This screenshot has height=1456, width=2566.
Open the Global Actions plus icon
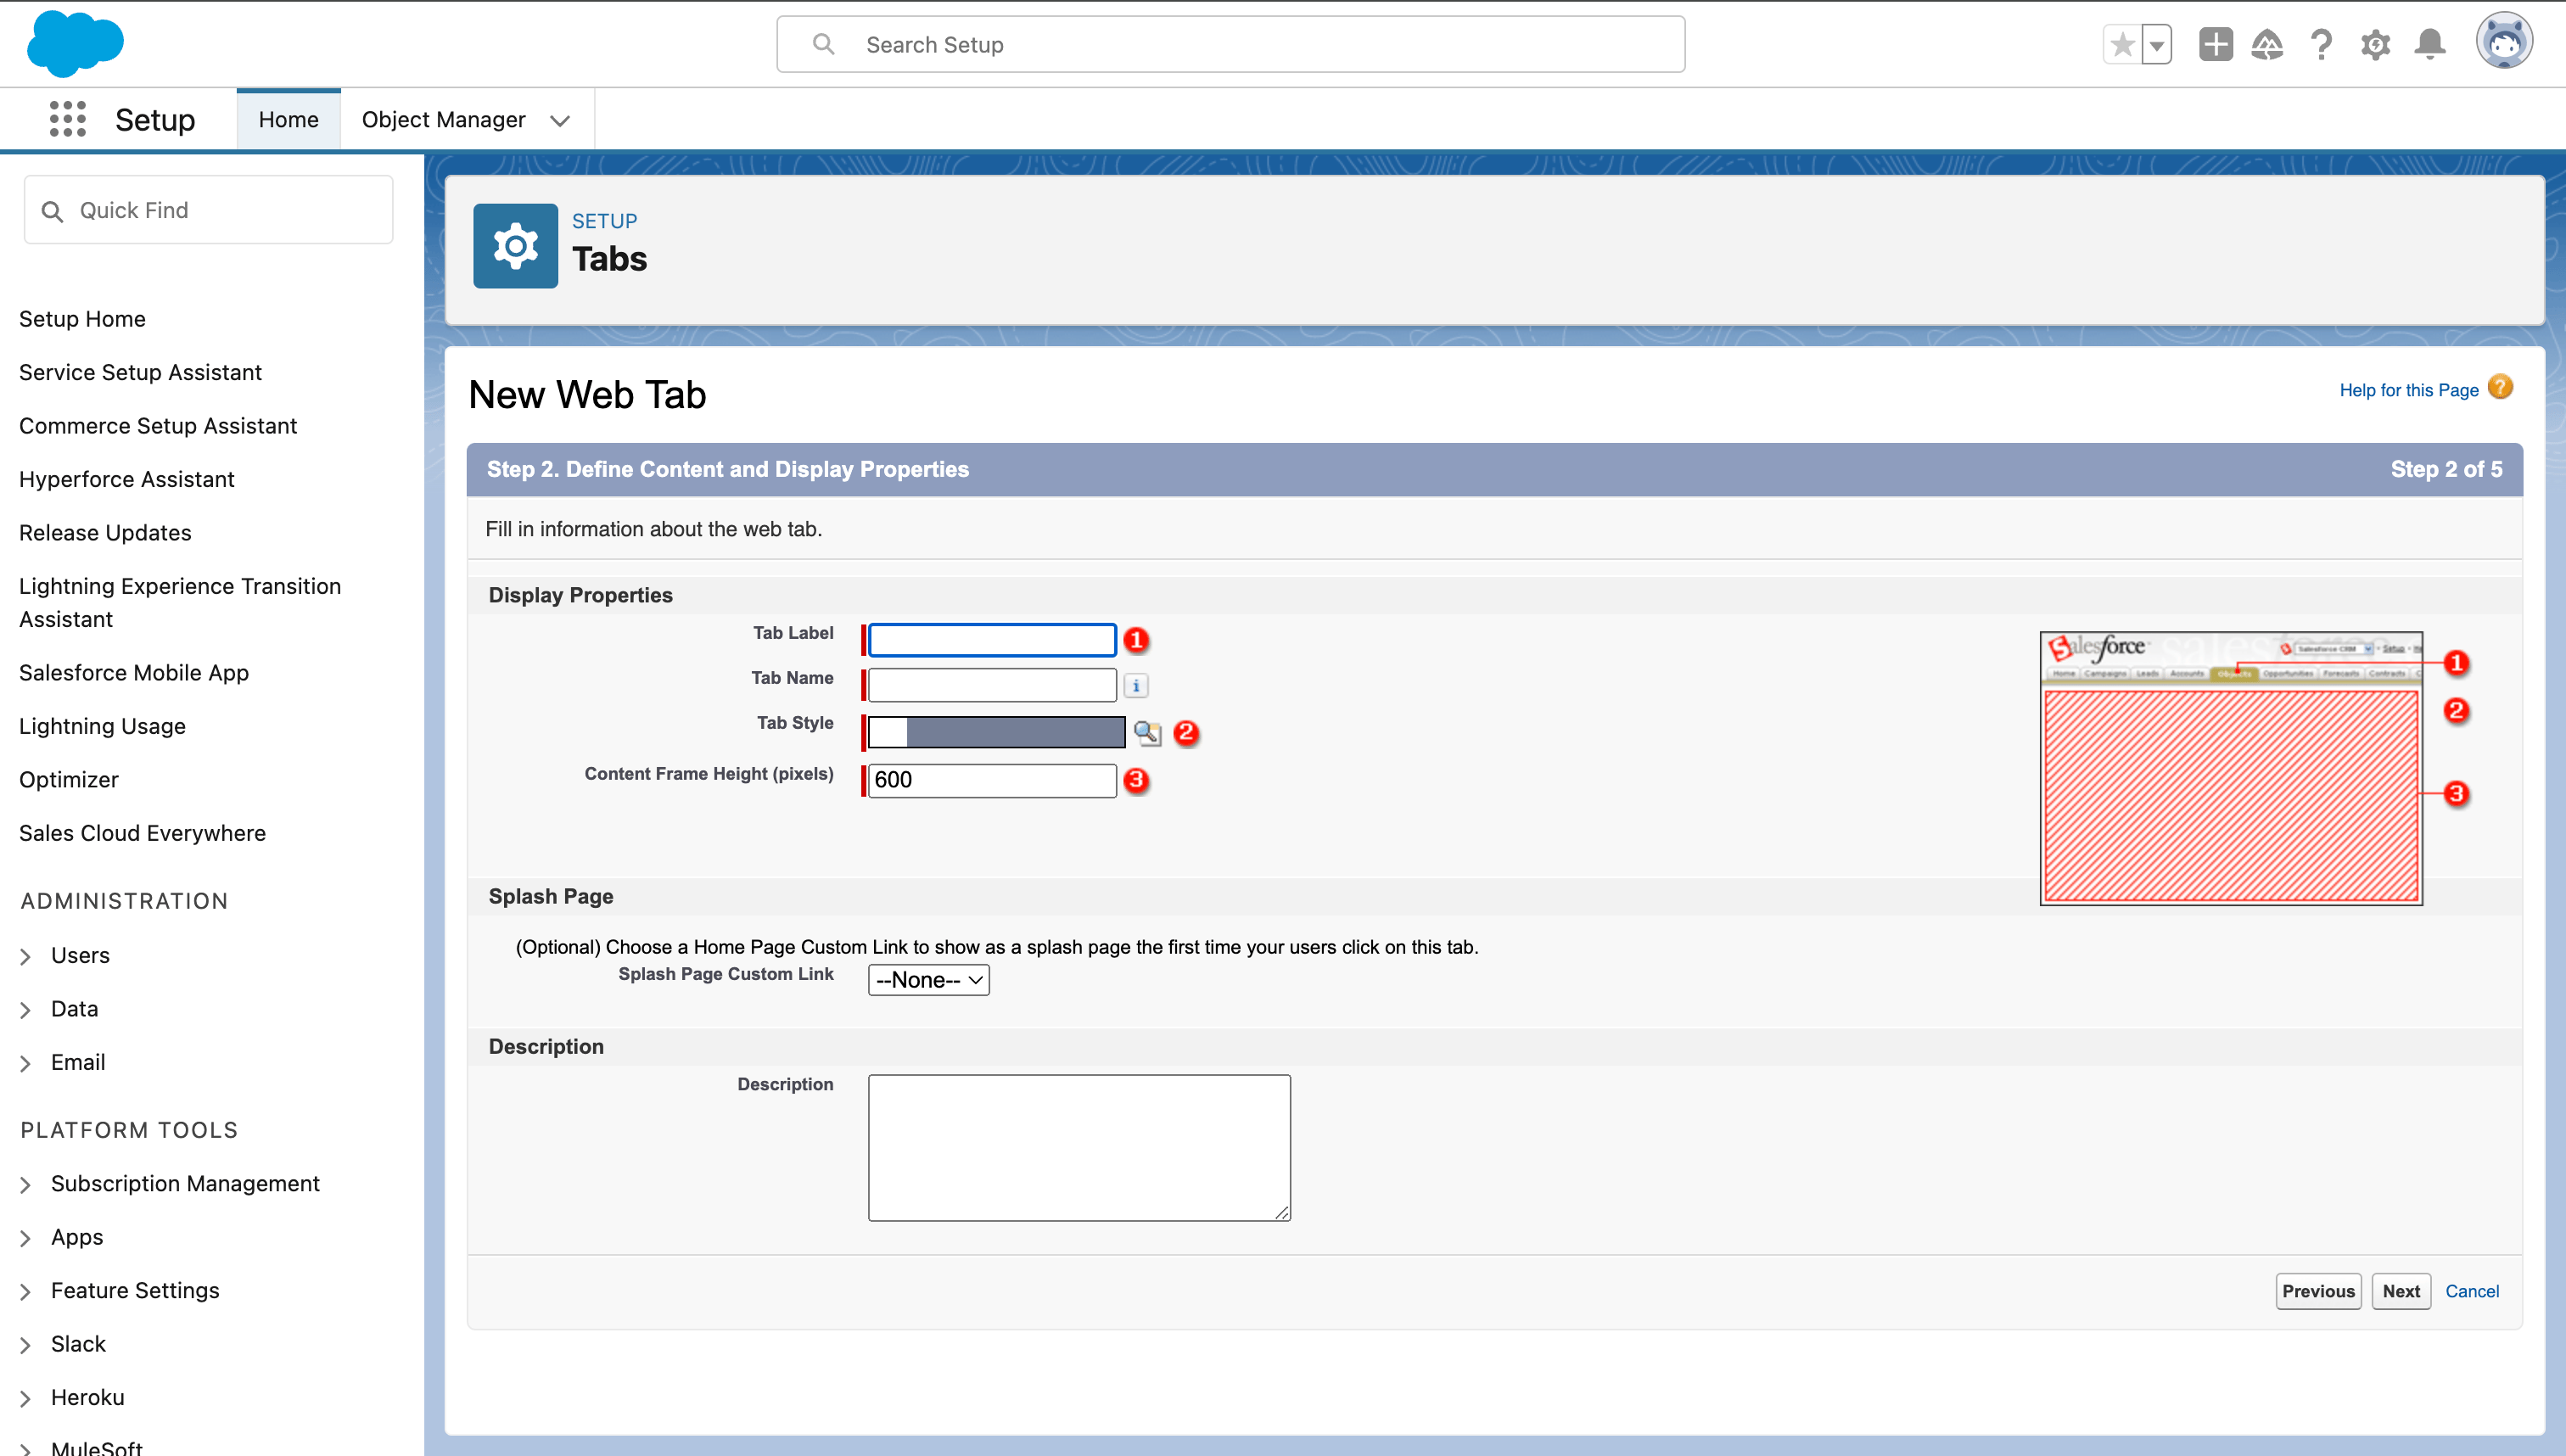click(2215, 45)
